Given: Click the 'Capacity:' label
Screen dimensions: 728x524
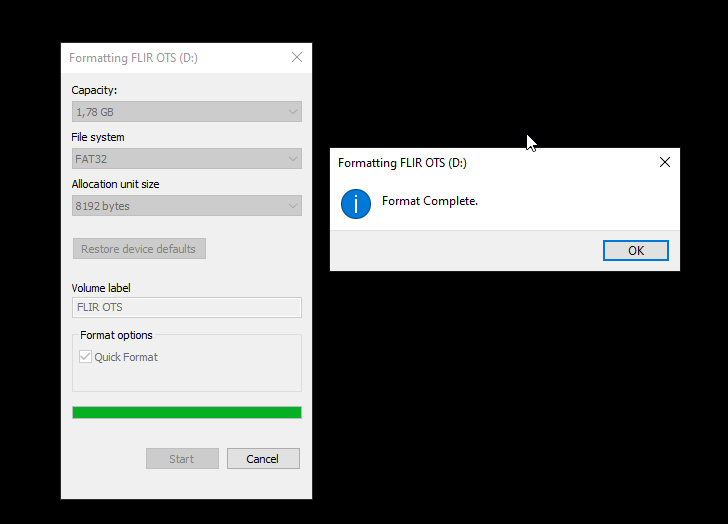Looking at the screenshot, I should click(x=94, y=90).
